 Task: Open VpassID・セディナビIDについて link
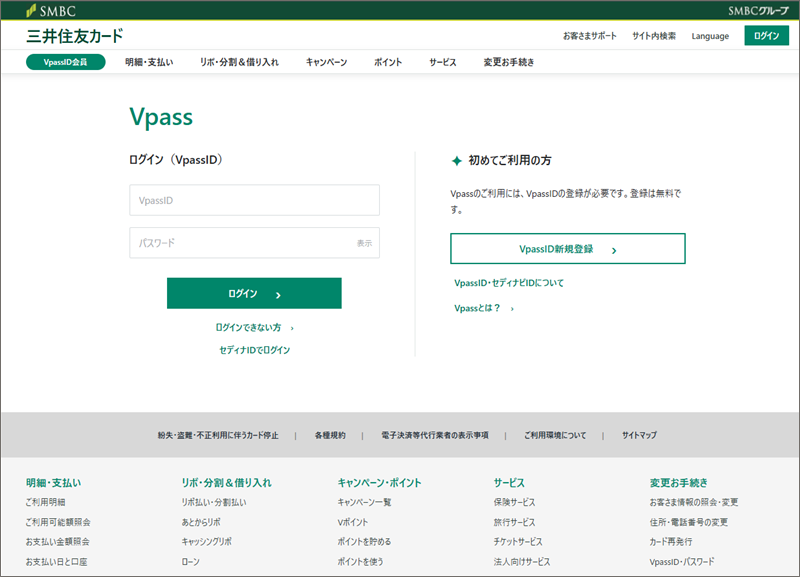509,283
